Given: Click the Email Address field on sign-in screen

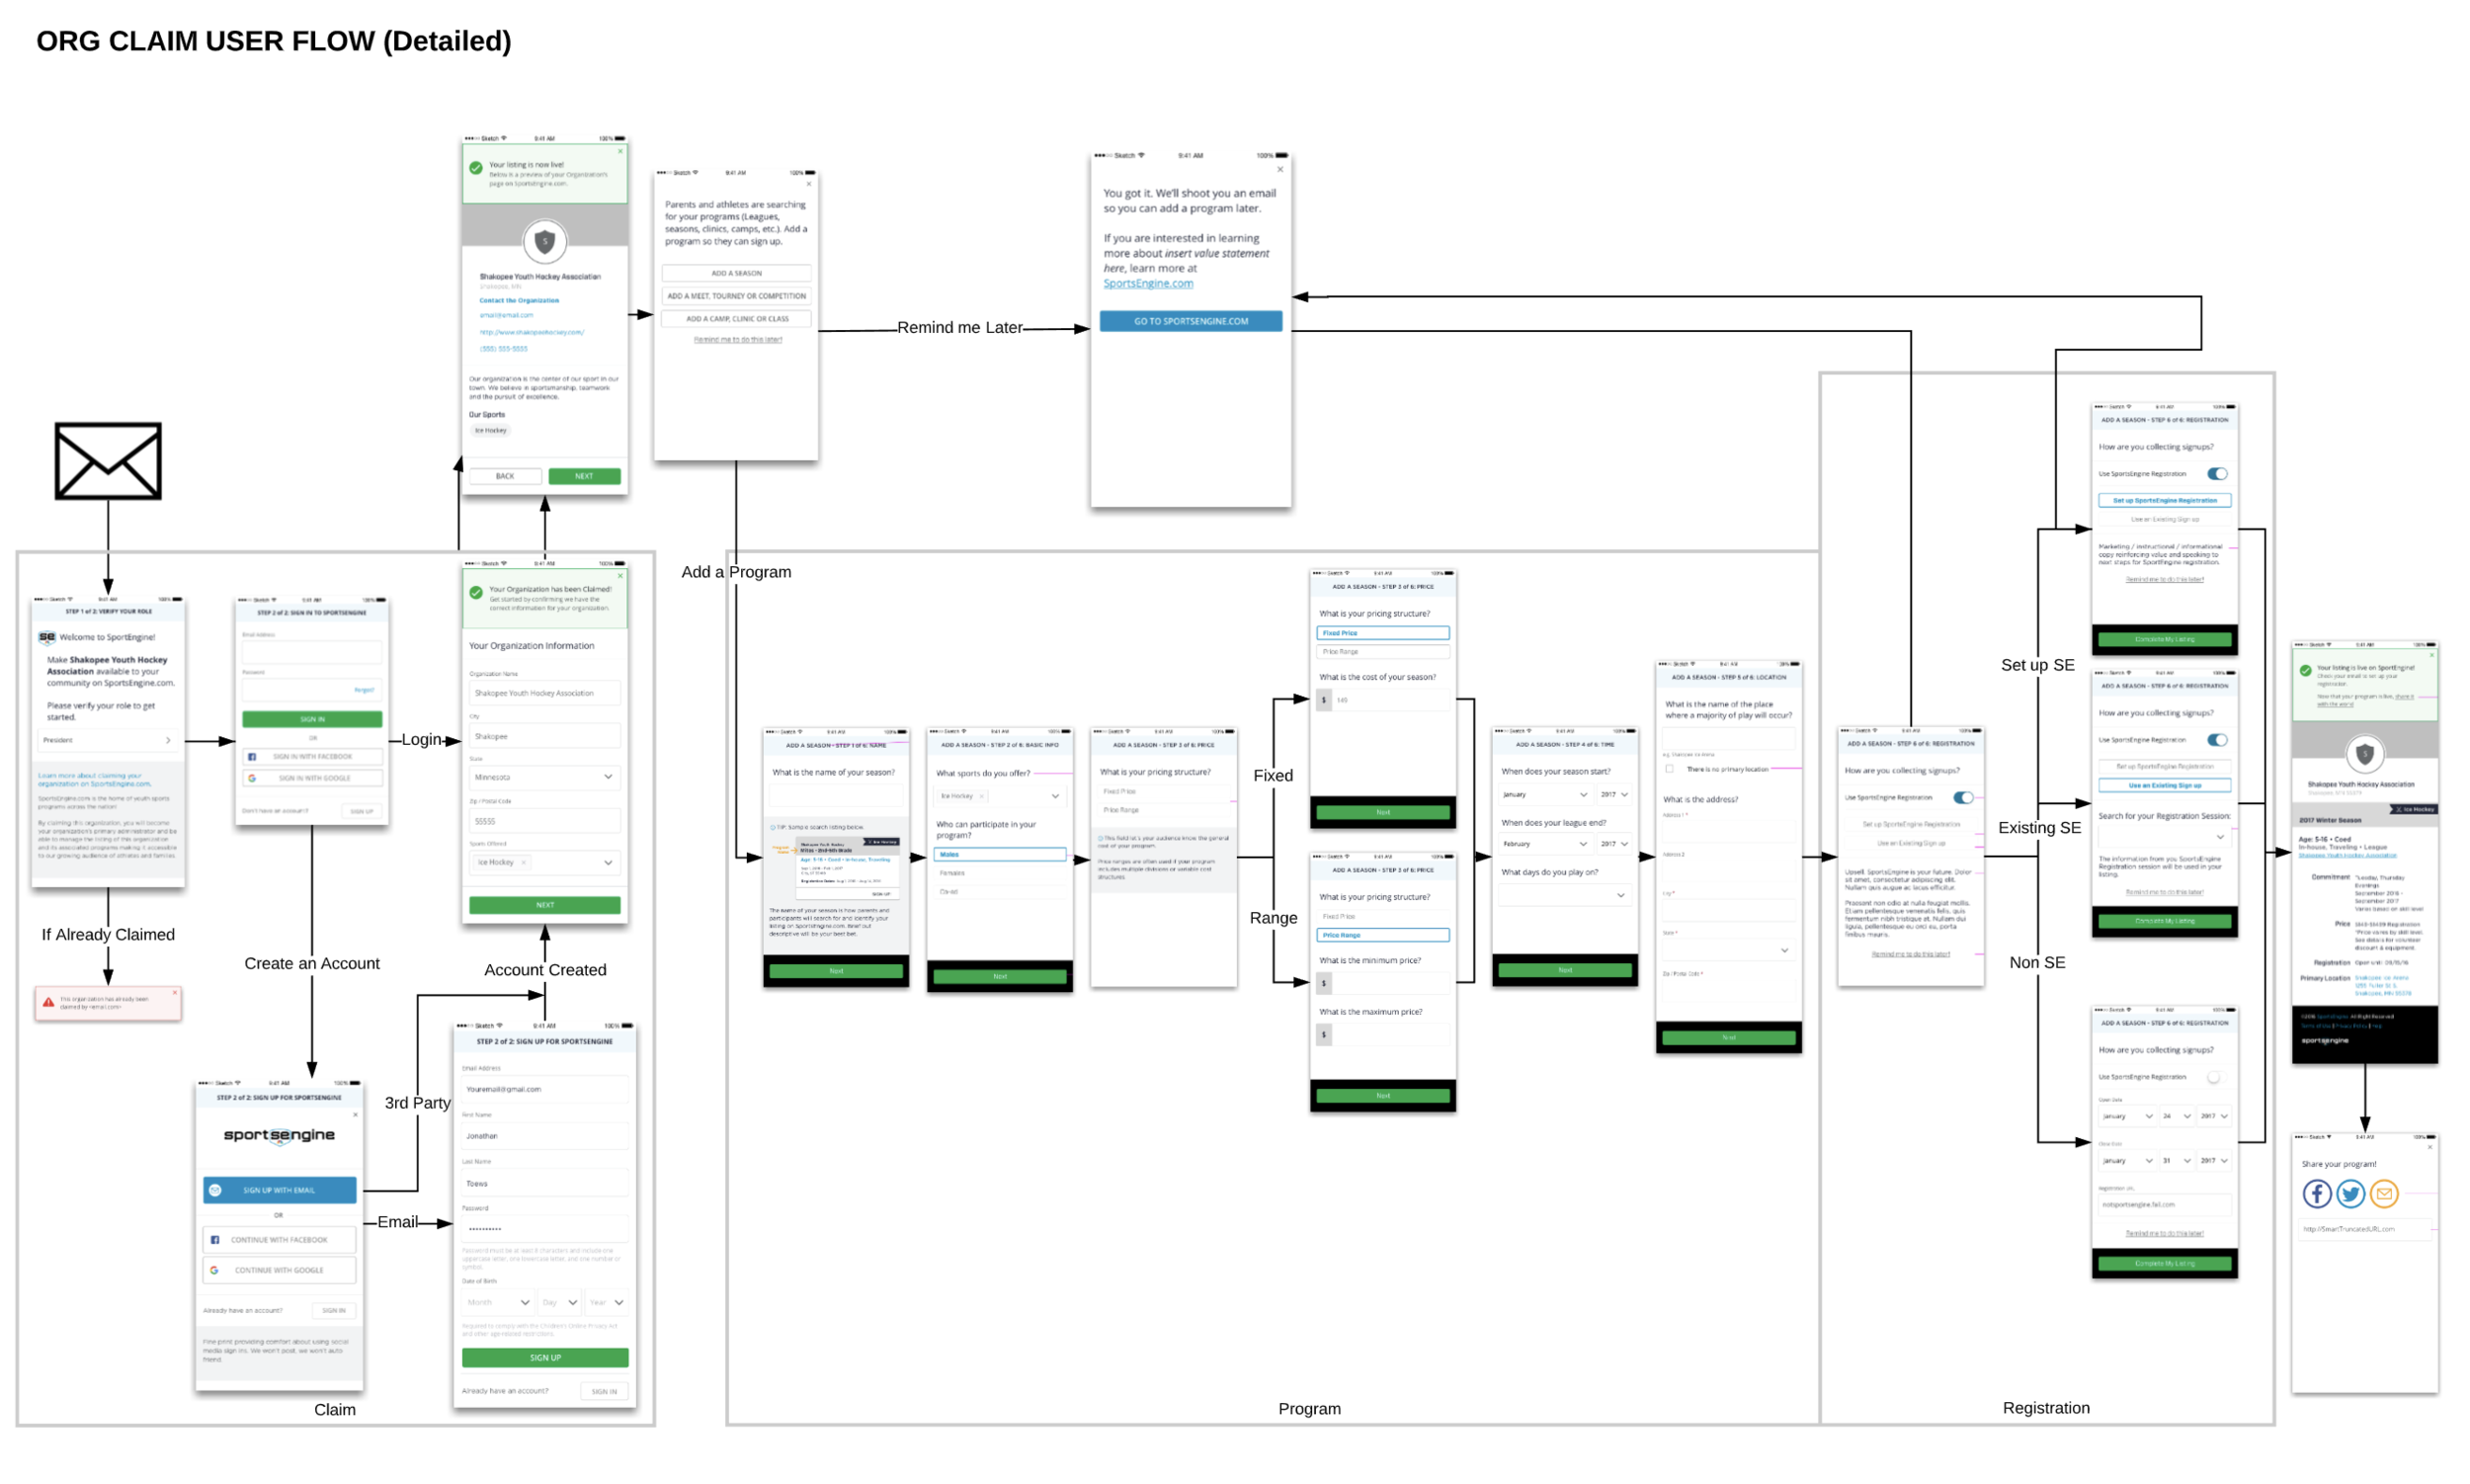Looking at the screenshot, I should [312, 653].
